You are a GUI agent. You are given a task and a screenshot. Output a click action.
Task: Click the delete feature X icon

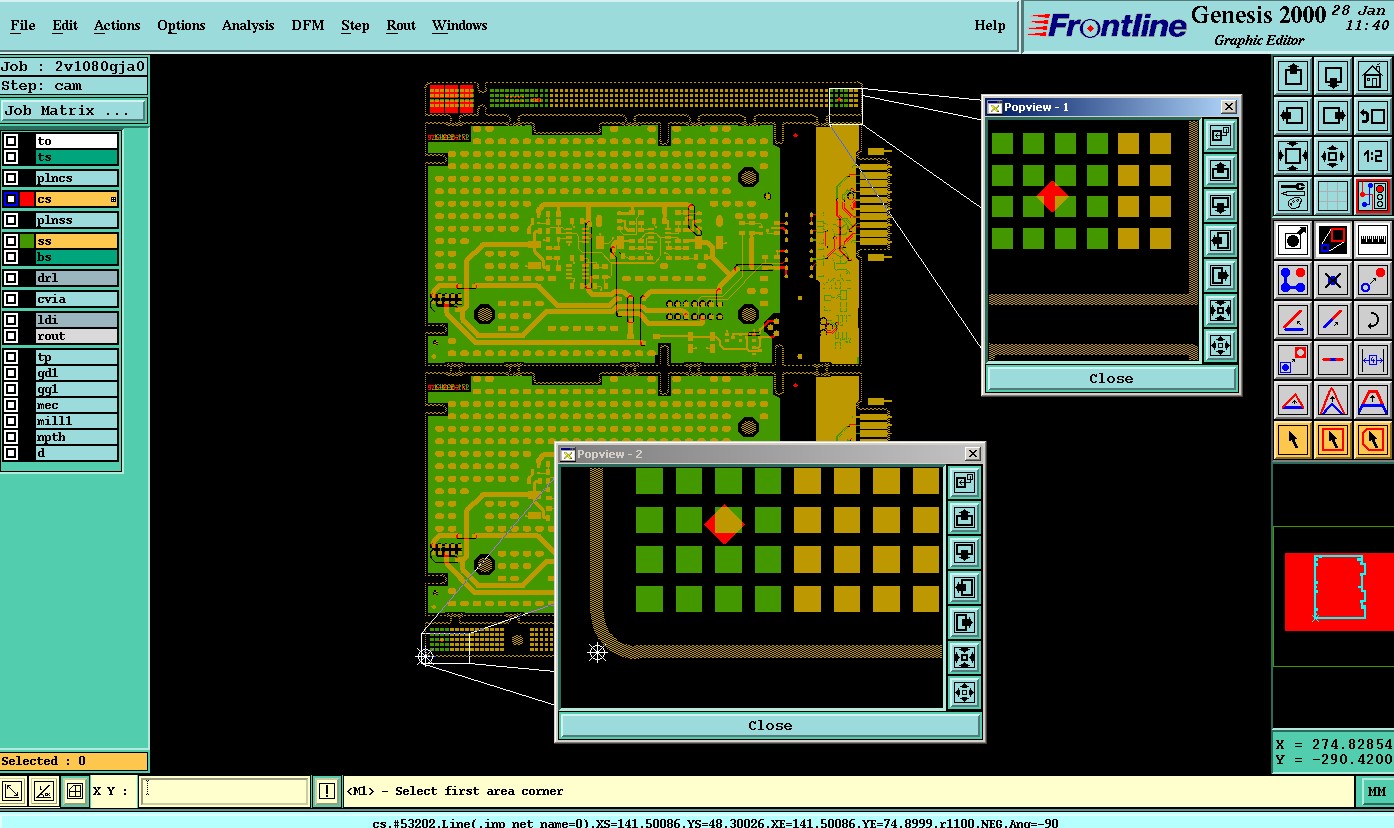1333,280
